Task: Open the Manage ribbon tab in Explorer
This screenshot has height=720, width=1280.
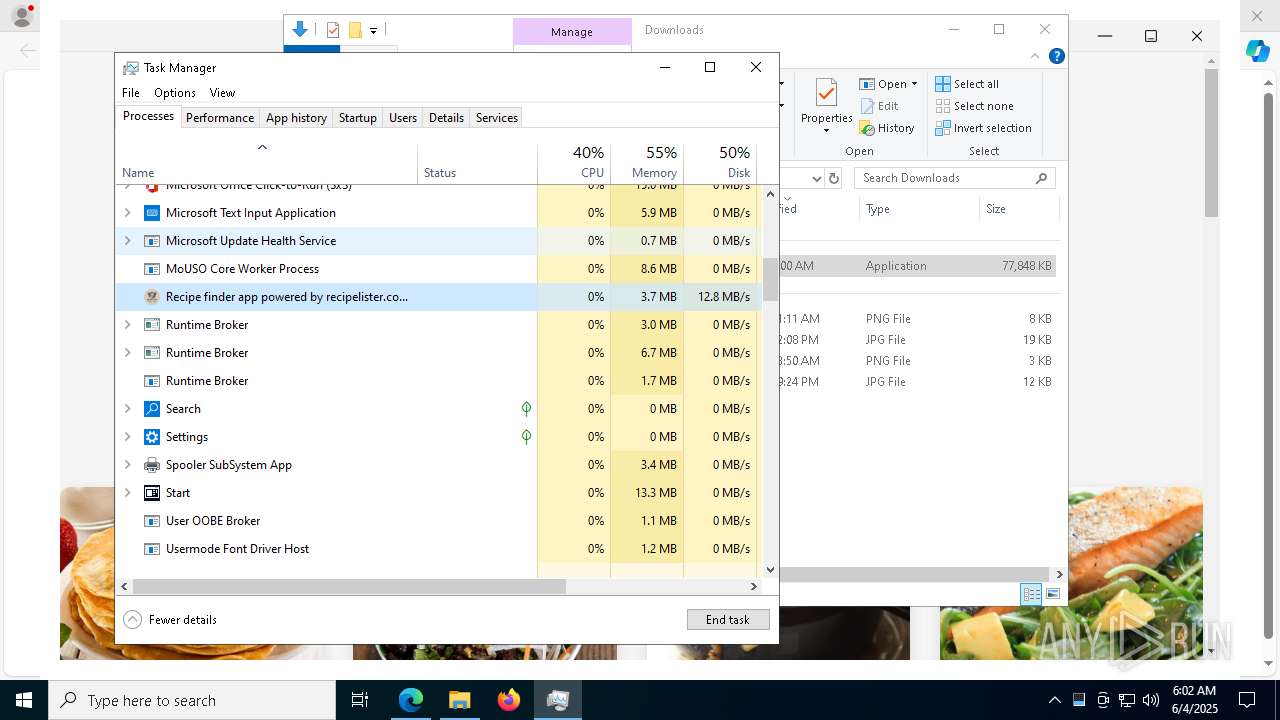Action: click(x=572, y=32)
